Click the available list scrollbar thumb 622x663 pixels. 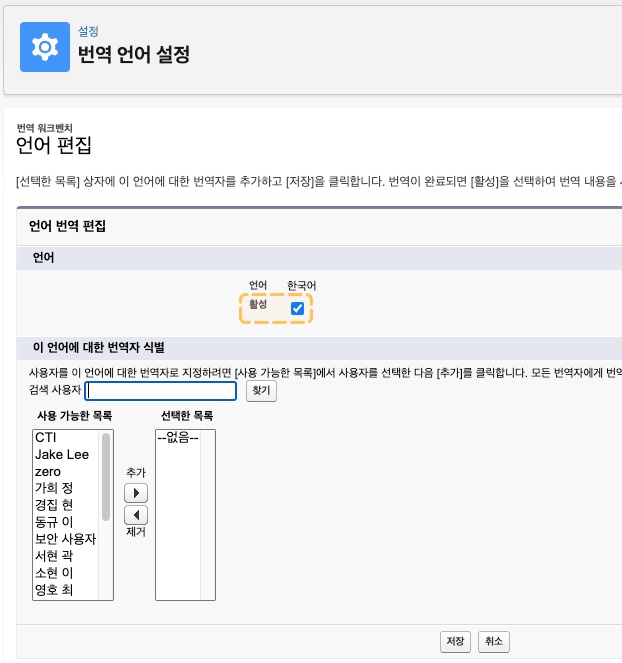tap(106, 476)
